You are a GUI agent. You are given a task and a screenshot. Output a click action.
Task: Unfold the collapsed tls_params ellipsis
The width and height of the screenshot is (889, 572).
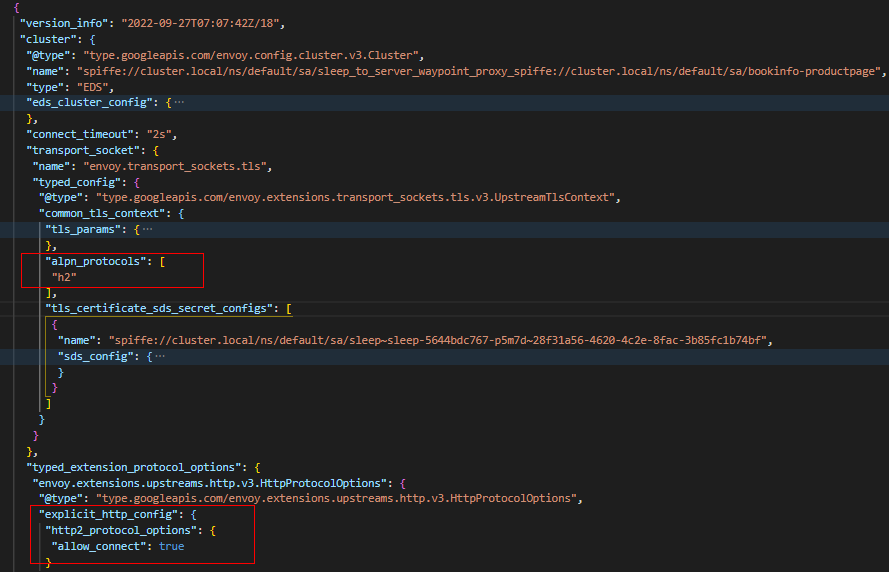pyautogui.click(x=147, y=230)
